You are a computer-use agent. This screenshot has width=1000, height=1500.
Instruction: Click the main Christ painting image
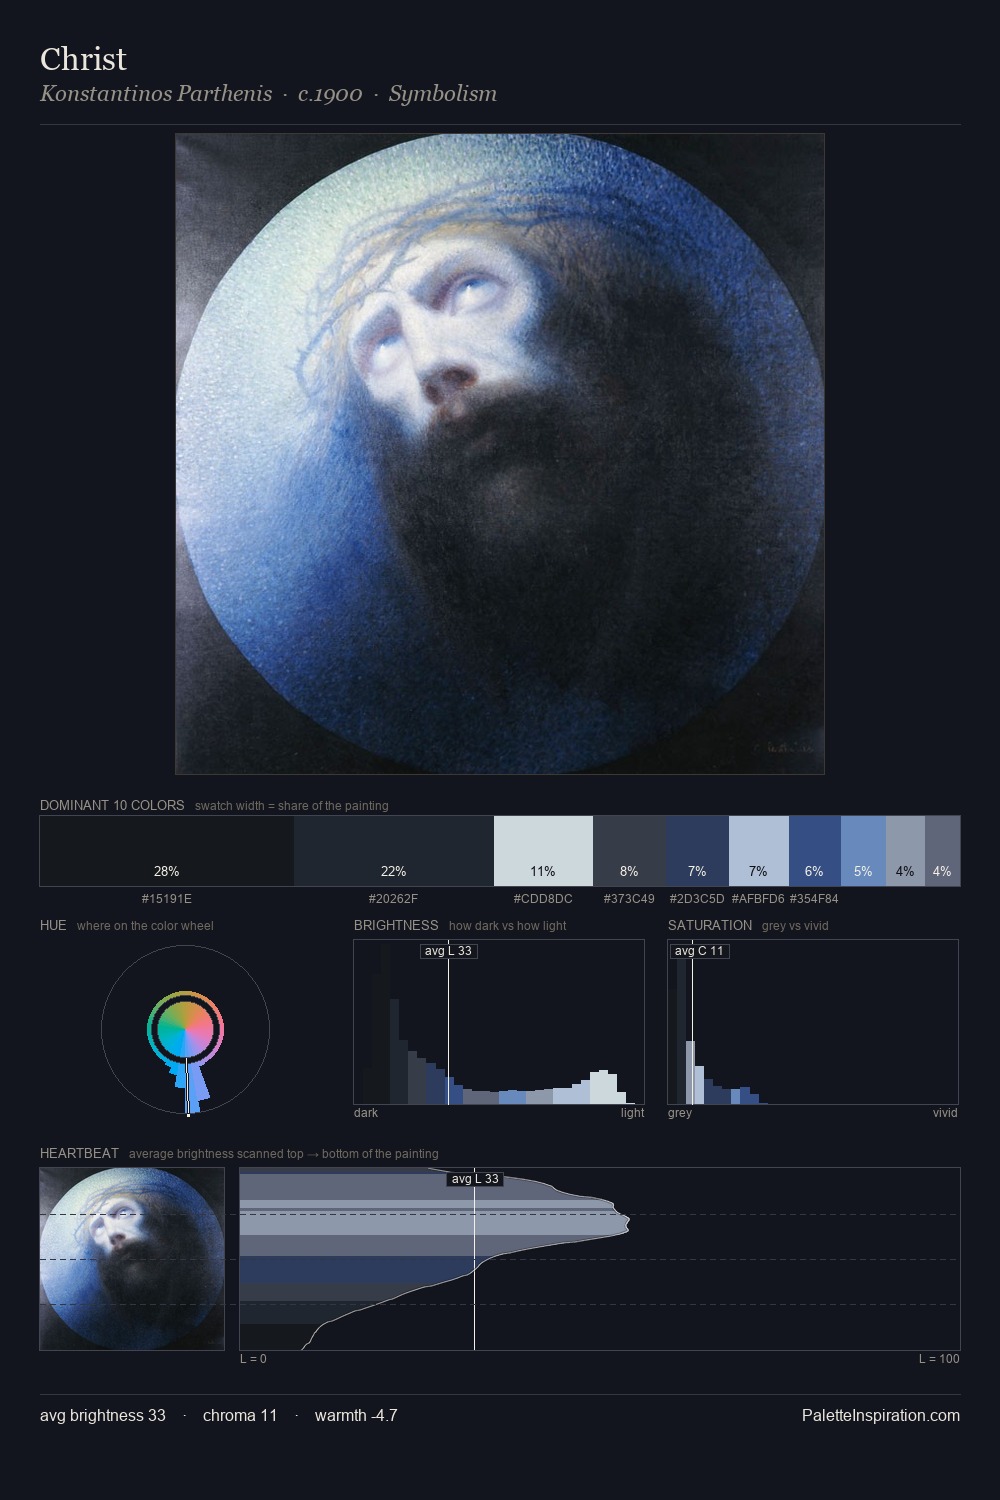tap(500, 454)
